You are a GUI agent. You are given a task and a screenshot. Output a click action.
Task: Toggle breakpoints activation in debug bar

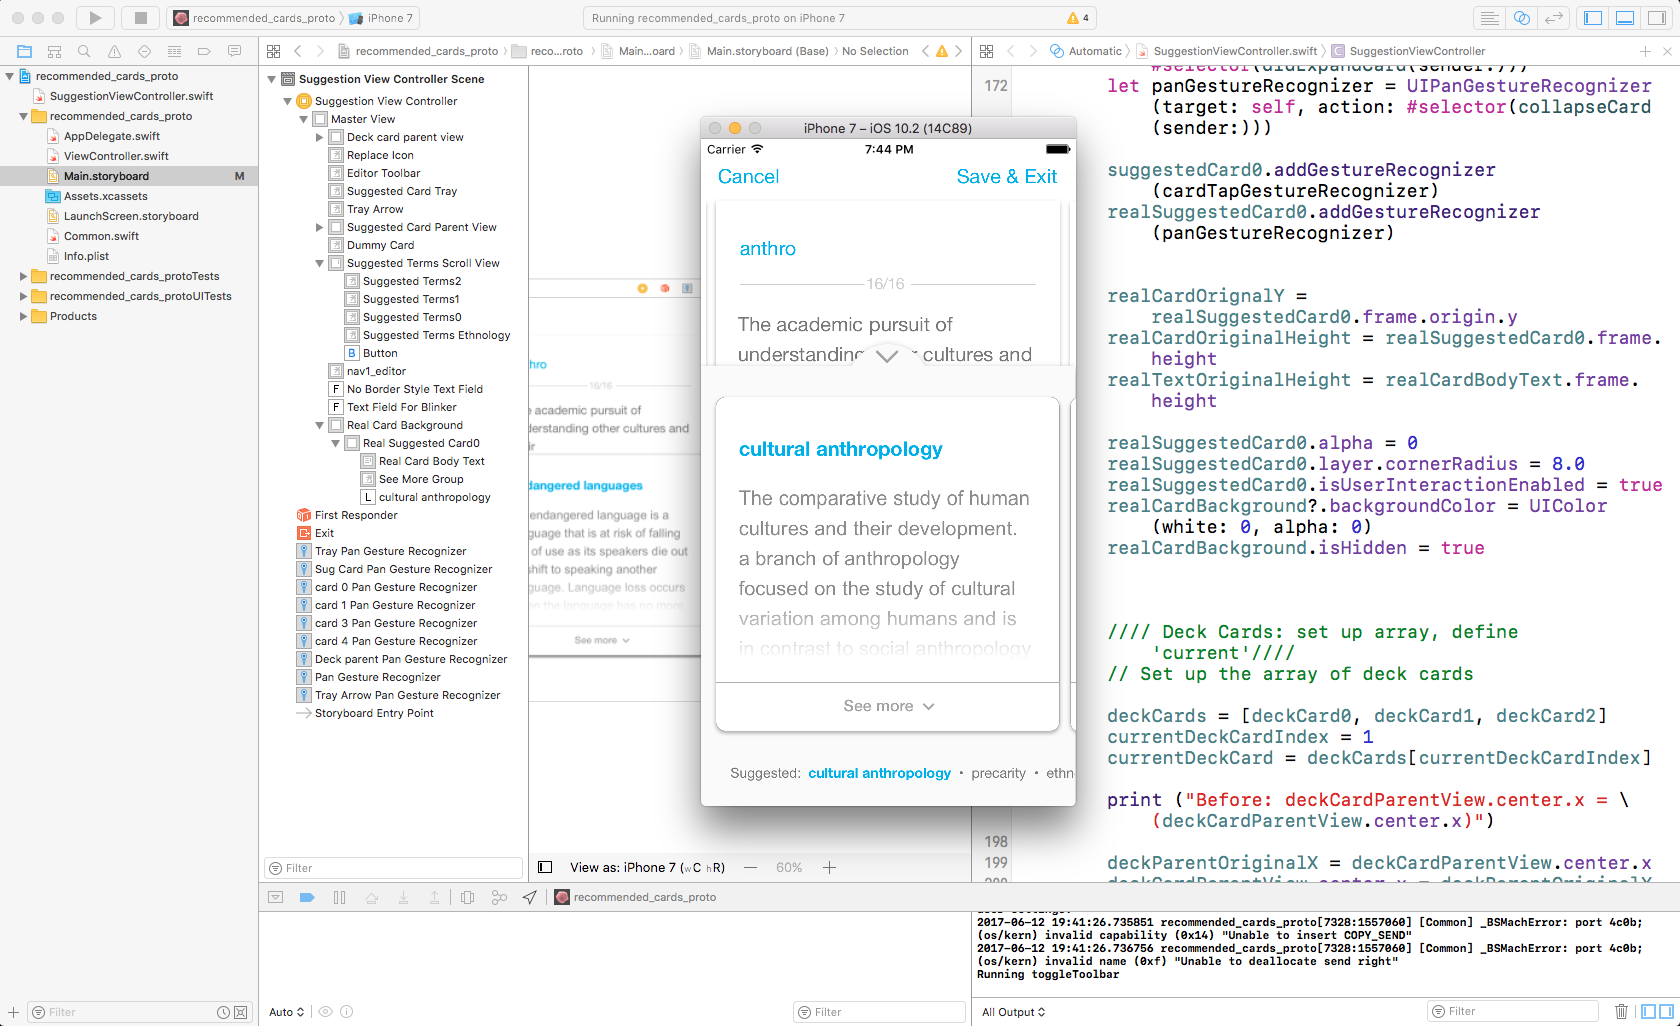click(307, 897)
